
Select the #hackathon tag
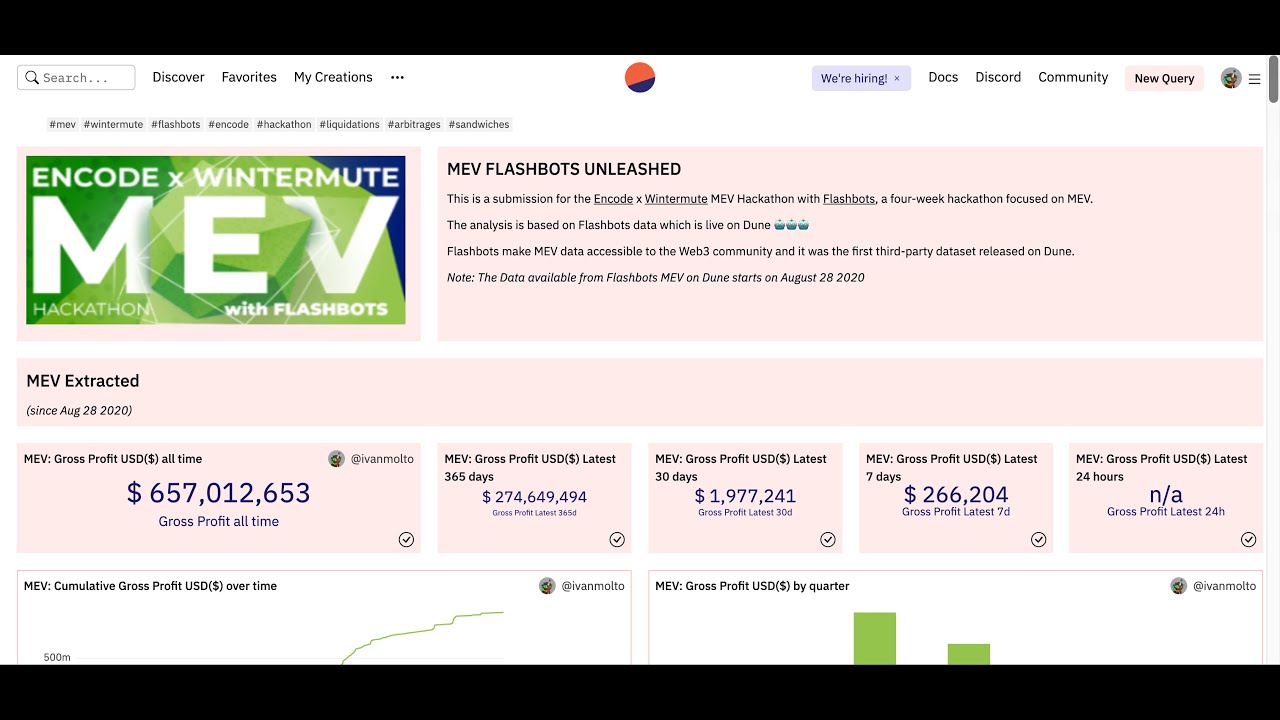coord(284,124)
